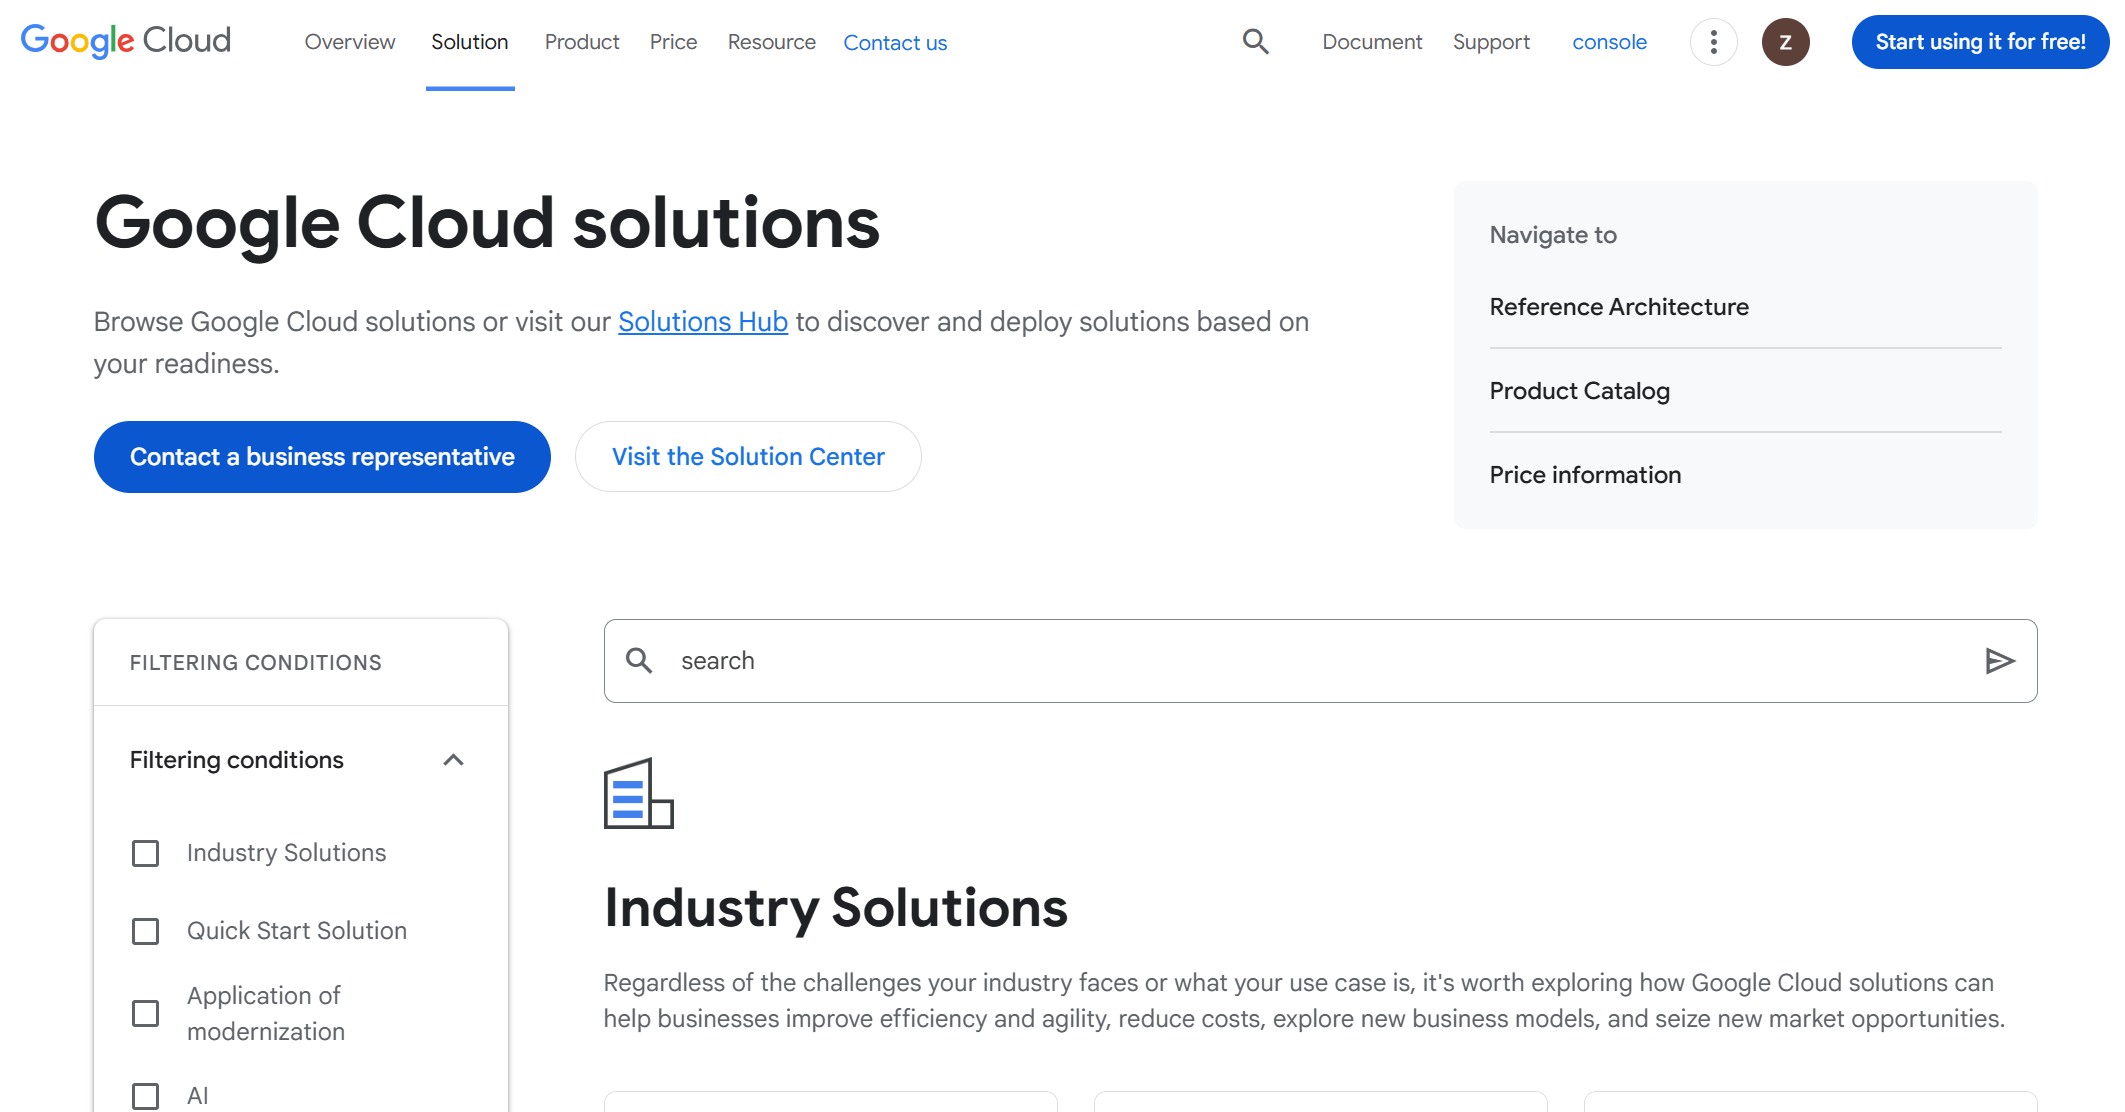Image resolution: width=2125 pixels, height=1112 pixels.
Task: Collapse the Filtering conditions section
Action: point(455,760)
